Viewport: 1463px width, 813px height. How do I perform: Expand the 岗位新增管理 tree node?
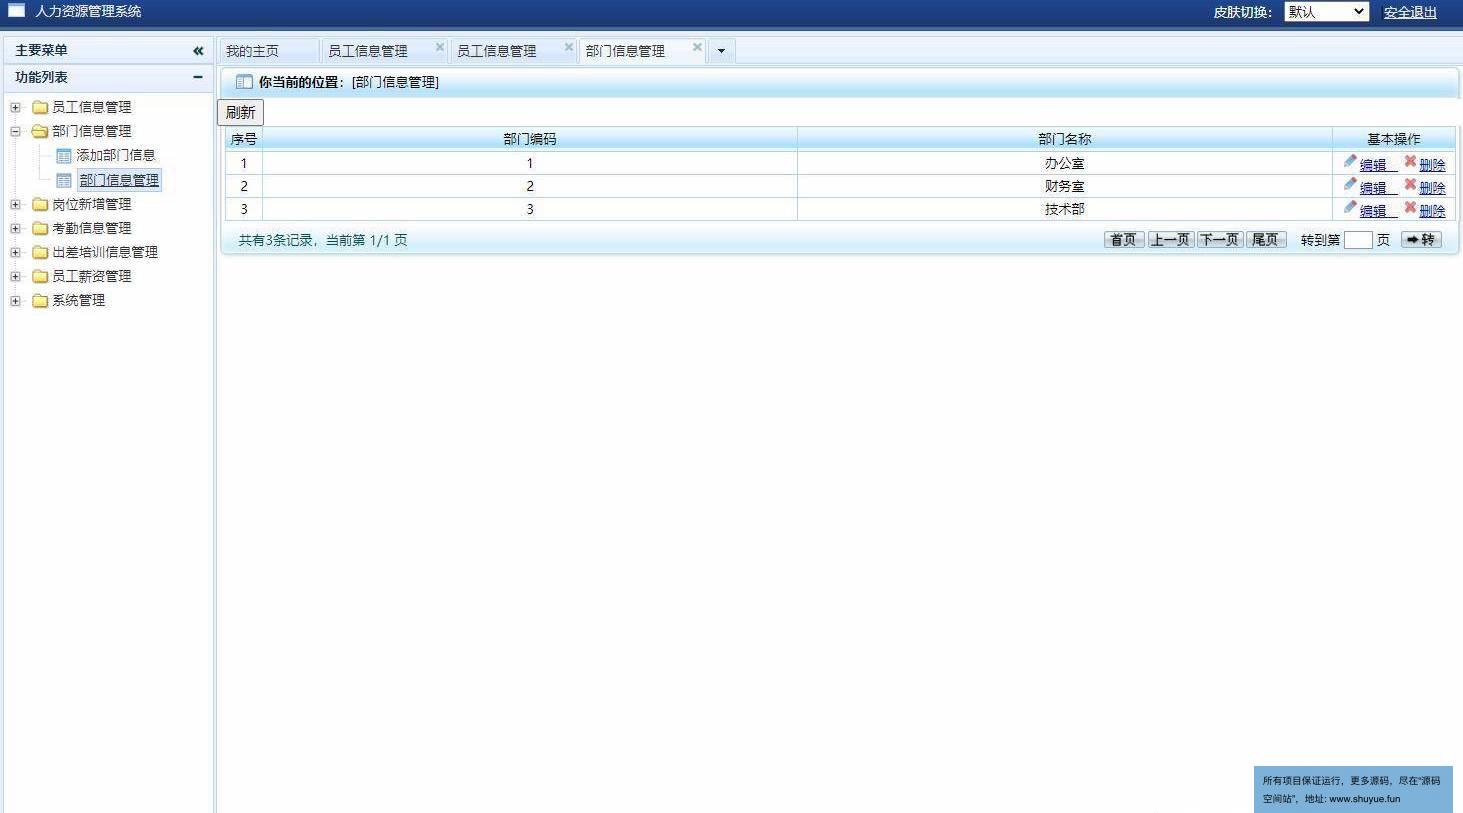[15, 204]
